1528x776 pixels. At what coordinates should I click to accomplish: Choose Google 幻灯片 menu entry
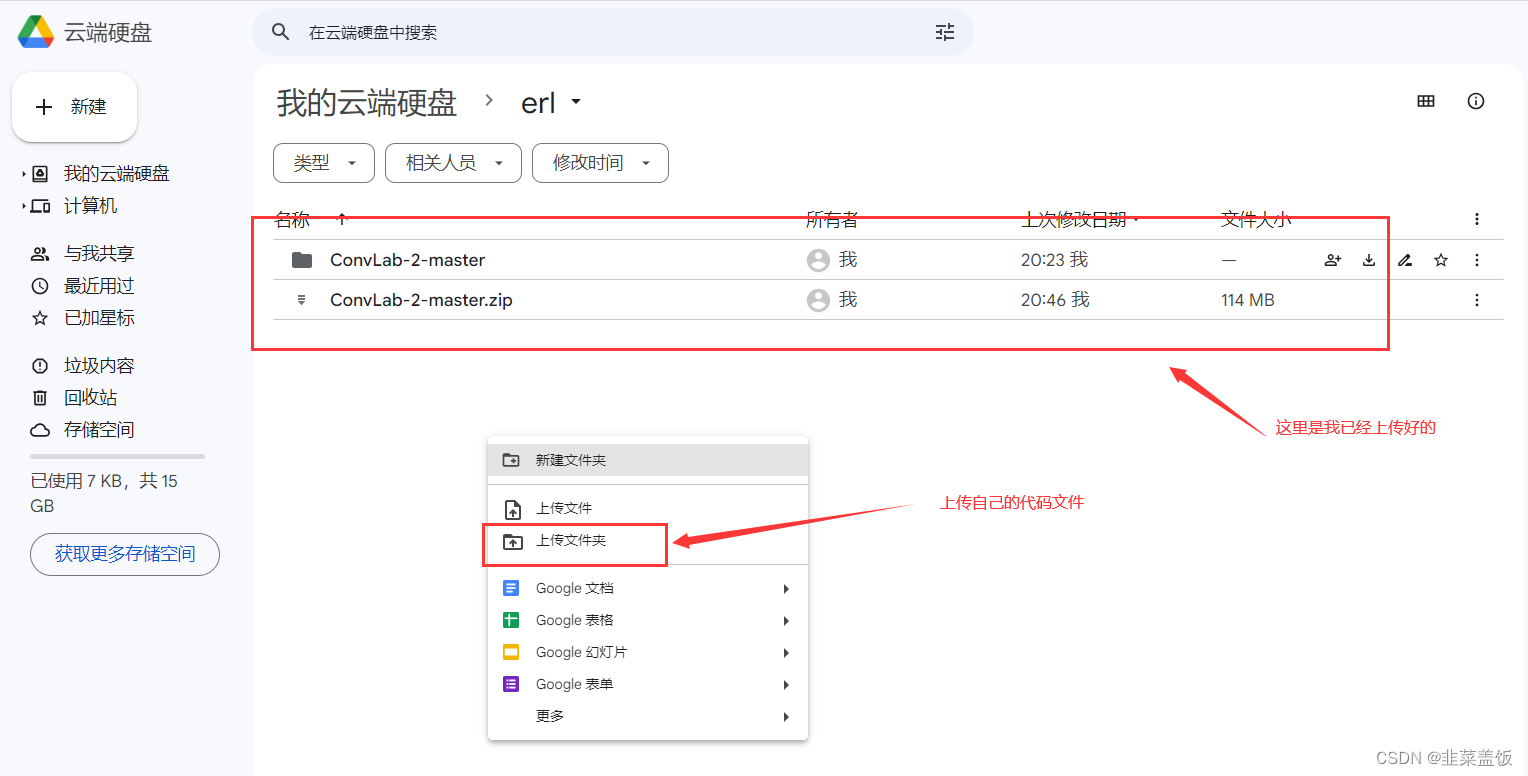648,652
